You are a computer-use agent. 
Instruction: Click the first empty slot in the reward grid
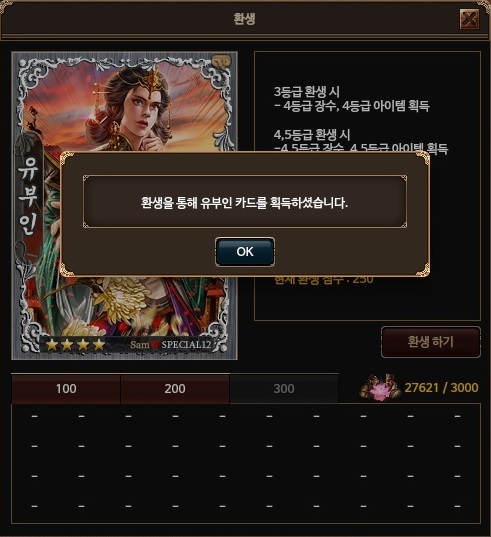click(x=34, y=416)
